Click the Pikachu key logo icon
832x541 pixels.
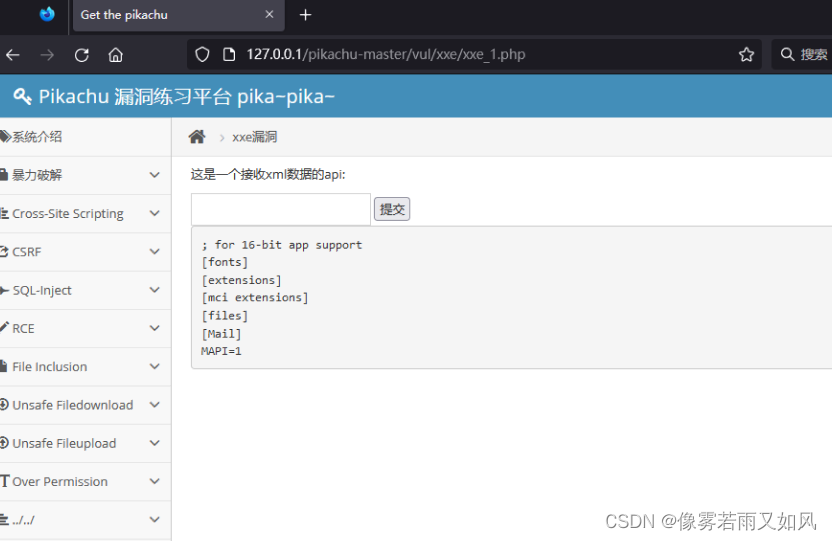[x=22, y=97]
